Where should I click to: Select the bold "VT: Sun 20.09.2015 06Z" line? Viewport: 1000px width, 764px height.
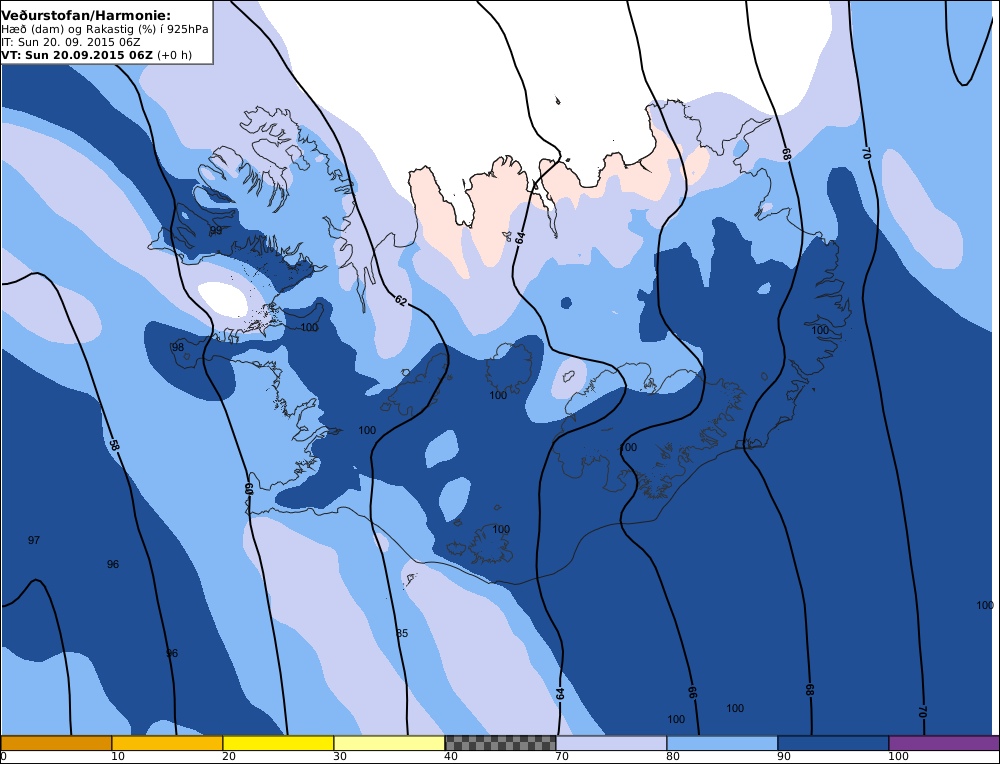[77, 55]
